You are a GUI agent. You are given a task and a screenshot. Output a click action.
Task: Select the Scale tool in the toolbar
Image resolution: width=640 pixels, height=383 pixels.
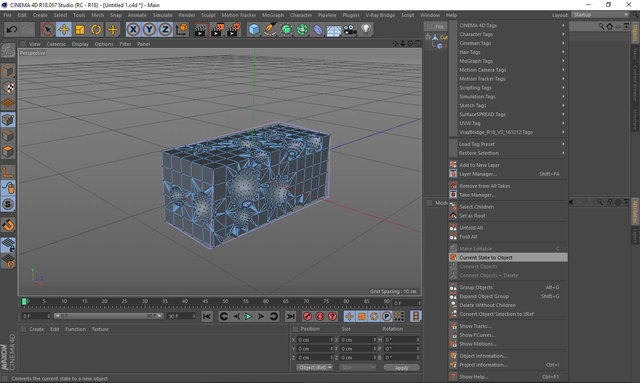click(x=80, y=29)
